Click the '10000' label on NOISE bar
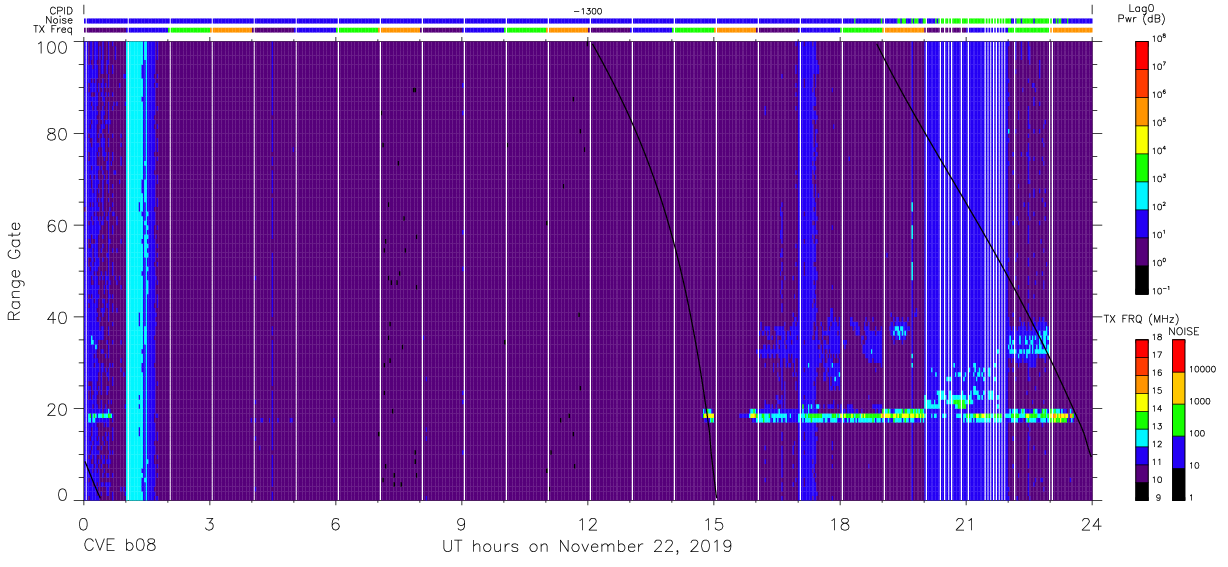This screenshot has height=567, width=1228. pos(1203,368)
